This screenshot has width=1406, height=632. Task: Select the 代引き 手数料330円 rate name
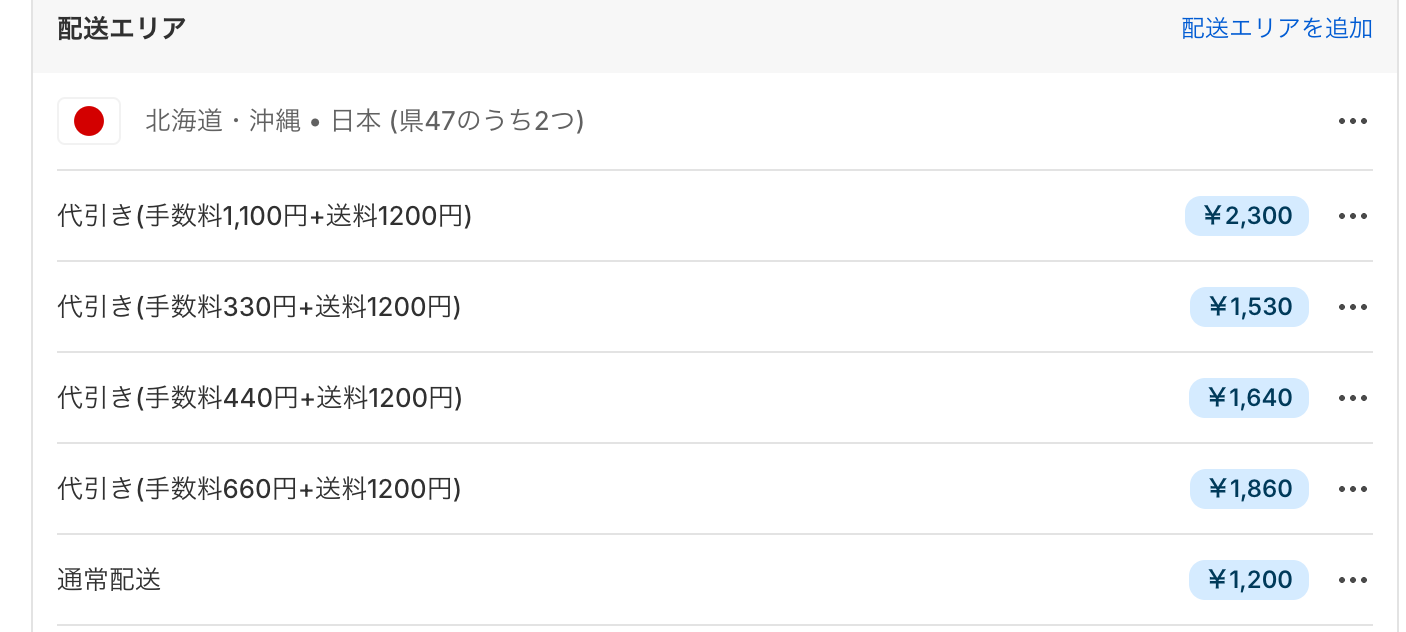pyautogui.click(x=259, y=307)
